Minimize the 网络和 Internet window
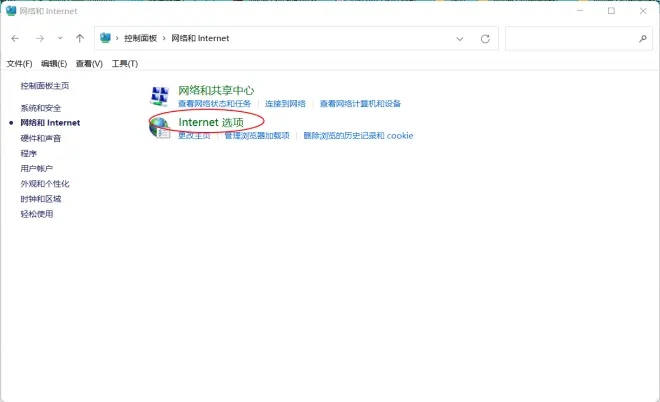The height and width of the screenshot is (402, 660). [x=580, y=11]
